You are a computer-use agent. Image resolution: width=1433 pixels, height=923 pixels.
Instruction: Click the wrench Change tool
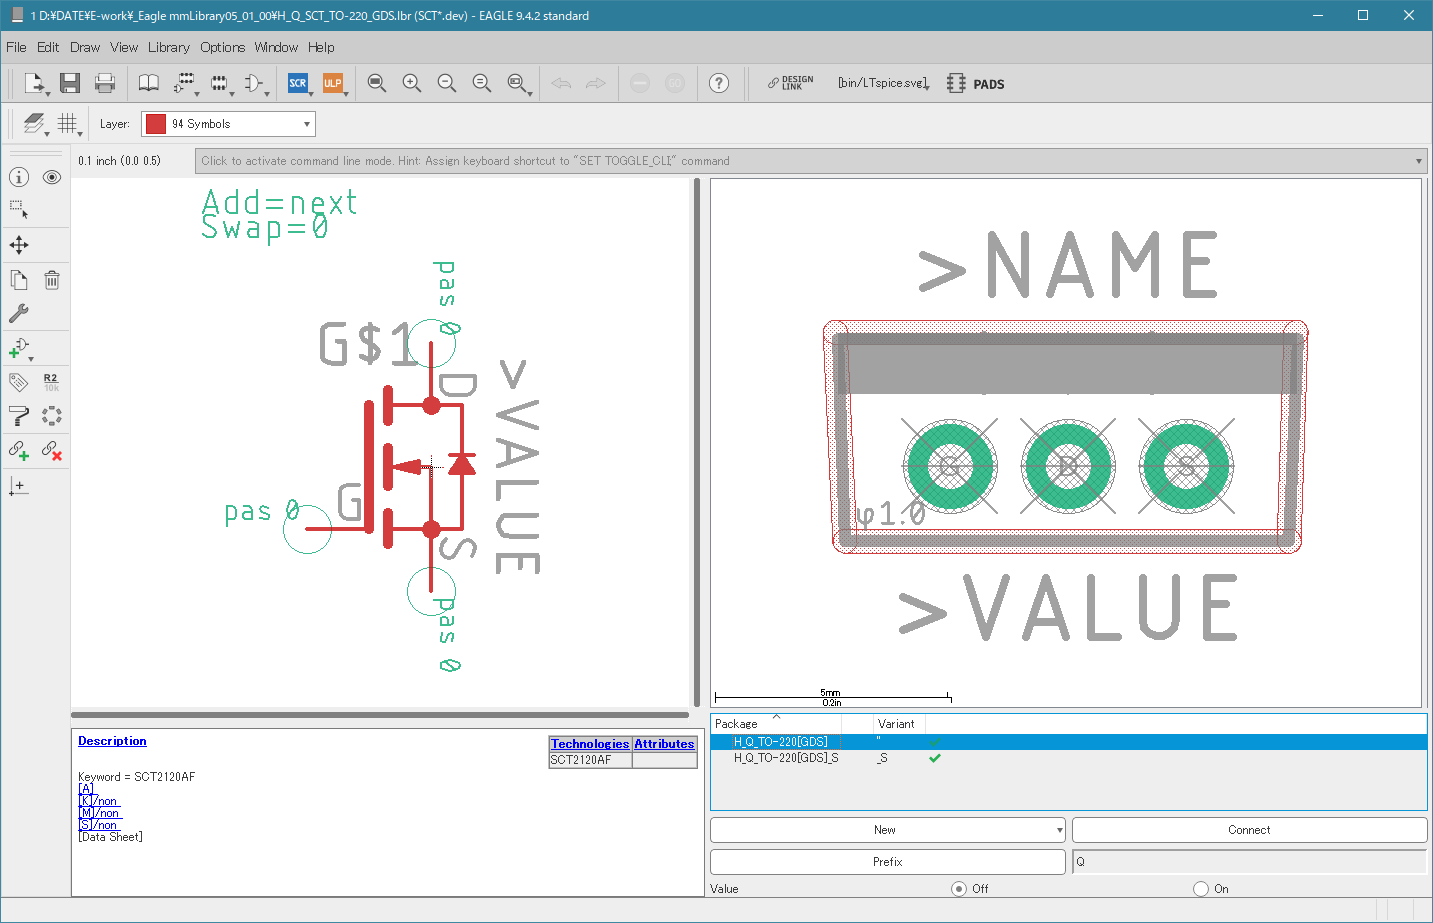point(19,313)
